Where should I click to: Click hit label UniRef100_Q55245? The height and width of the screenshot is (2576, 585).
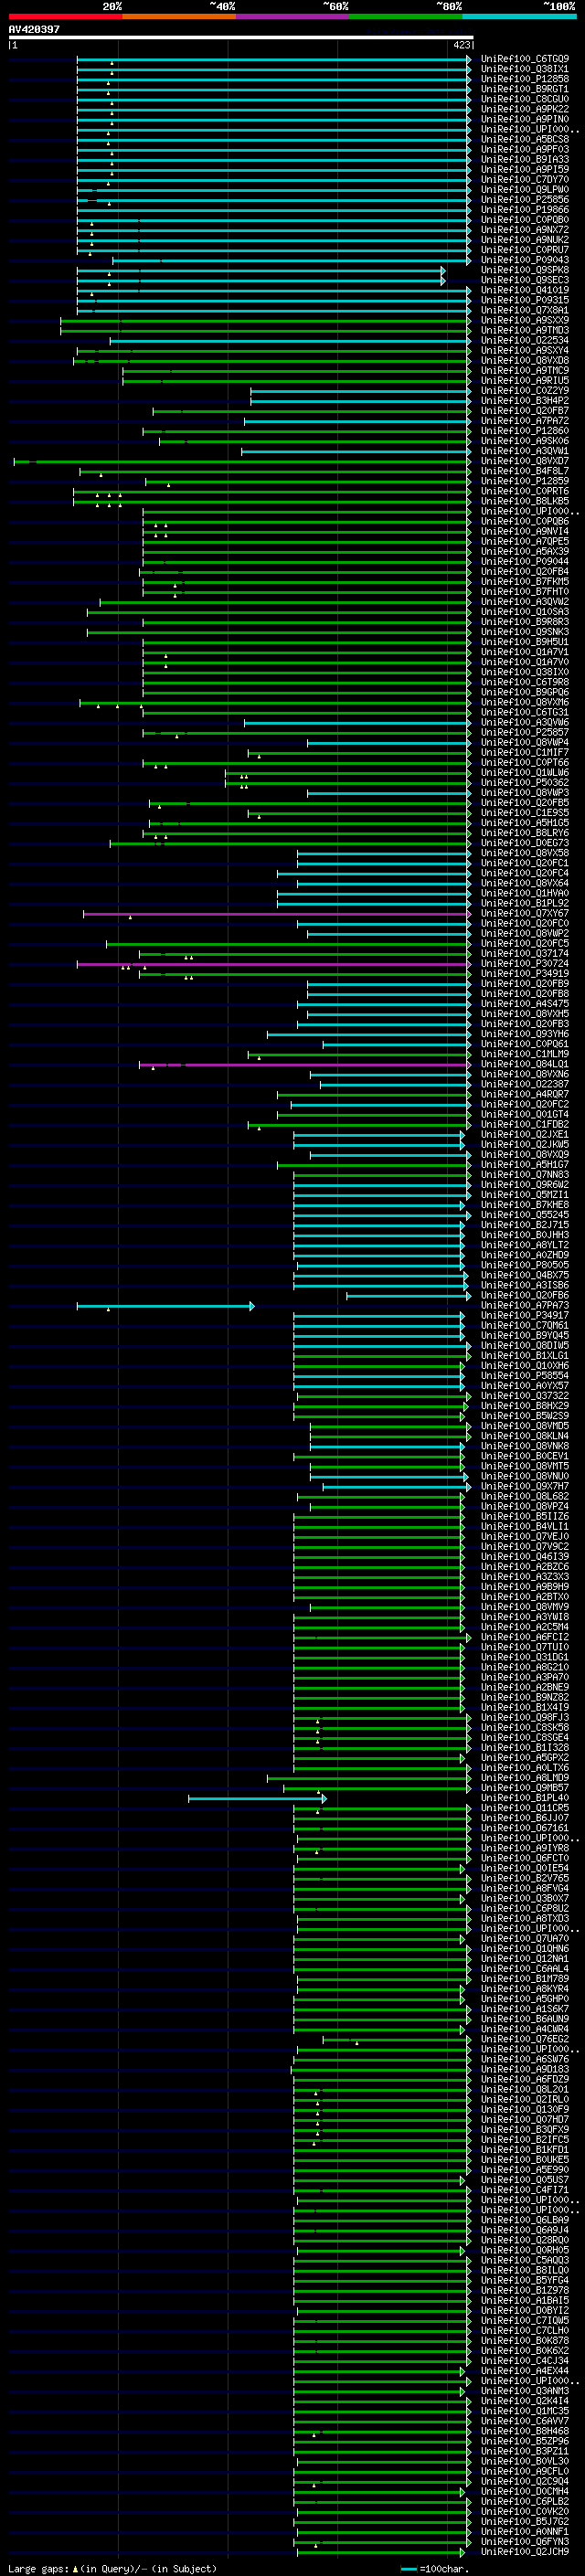[x=525, y=1215]
